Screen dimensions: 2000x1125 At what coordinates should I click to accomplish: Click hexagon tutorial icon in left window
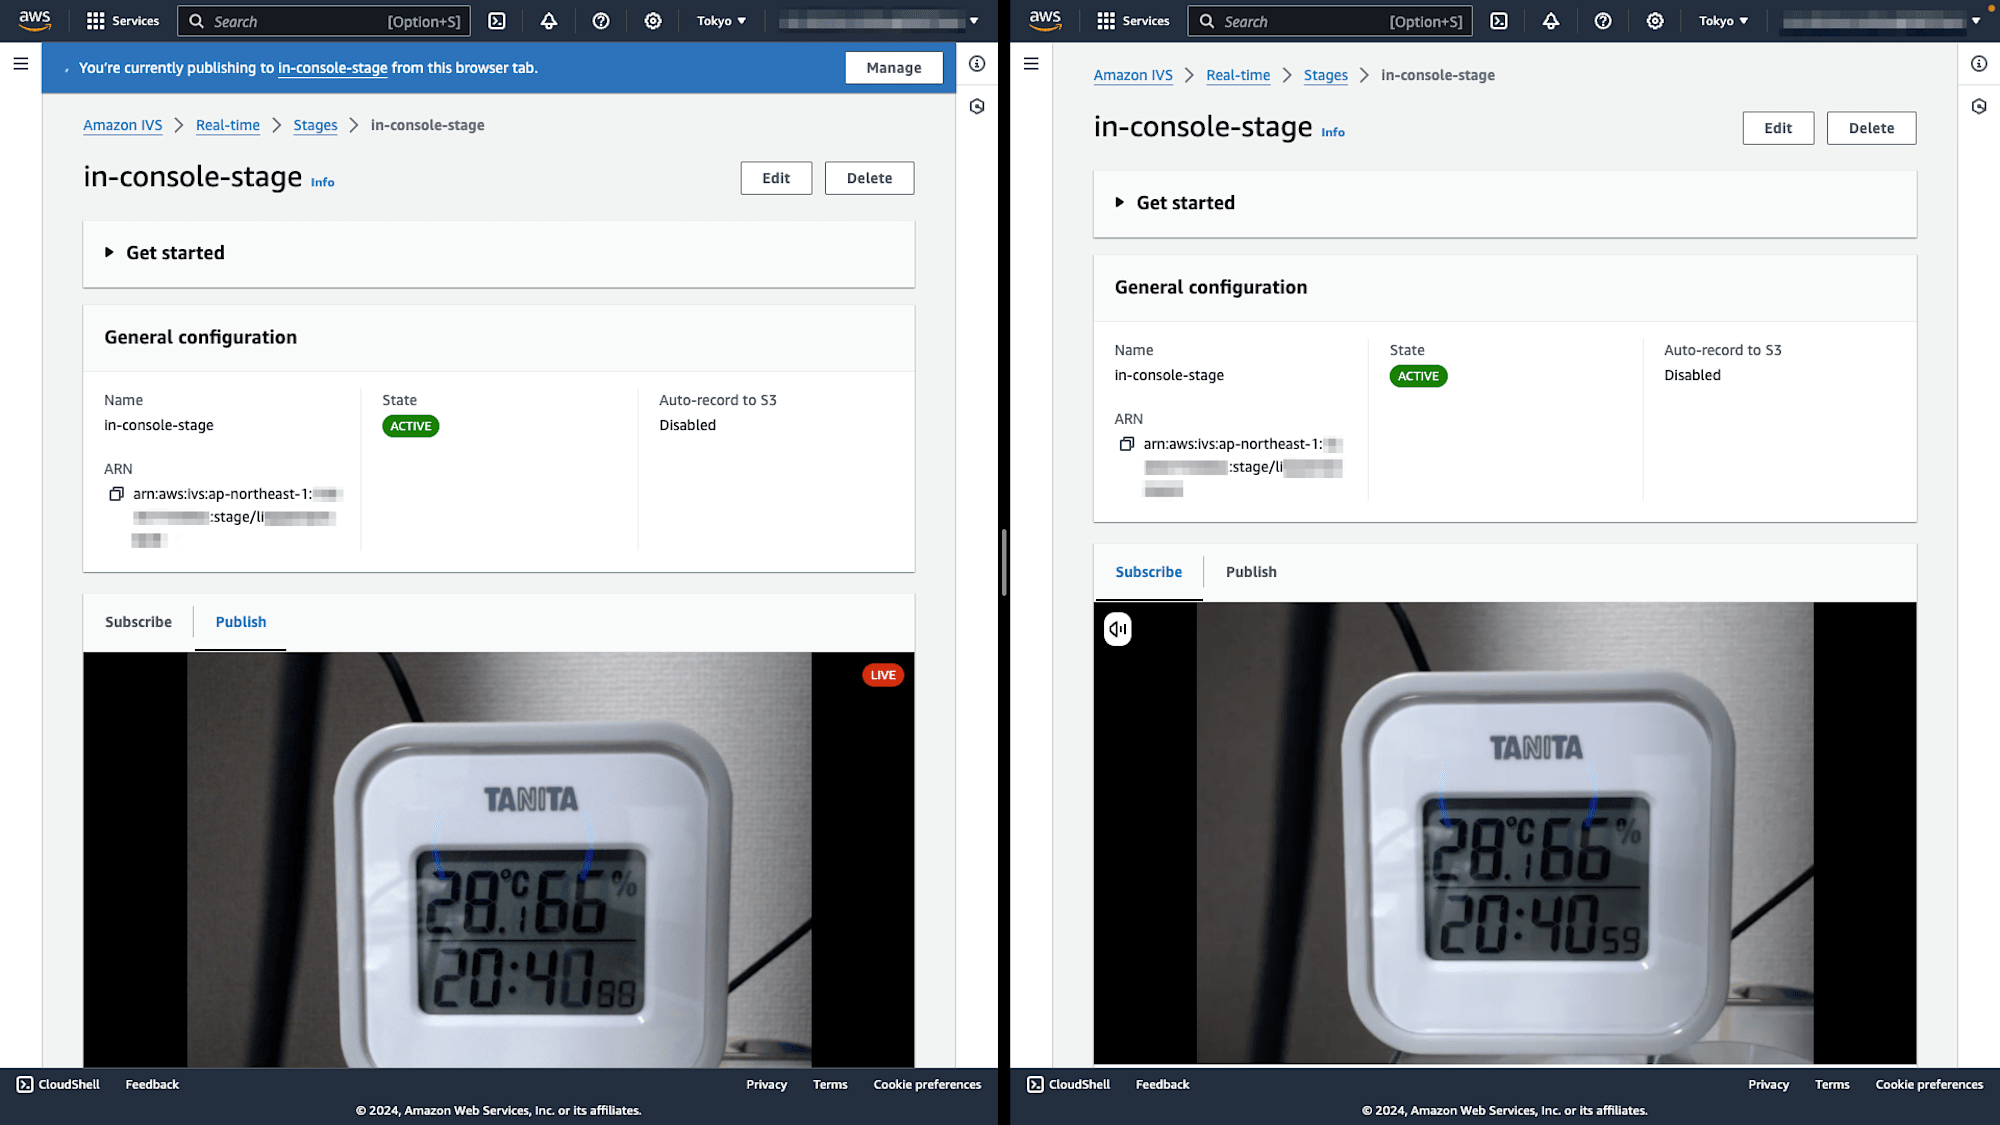coord(977,106)
